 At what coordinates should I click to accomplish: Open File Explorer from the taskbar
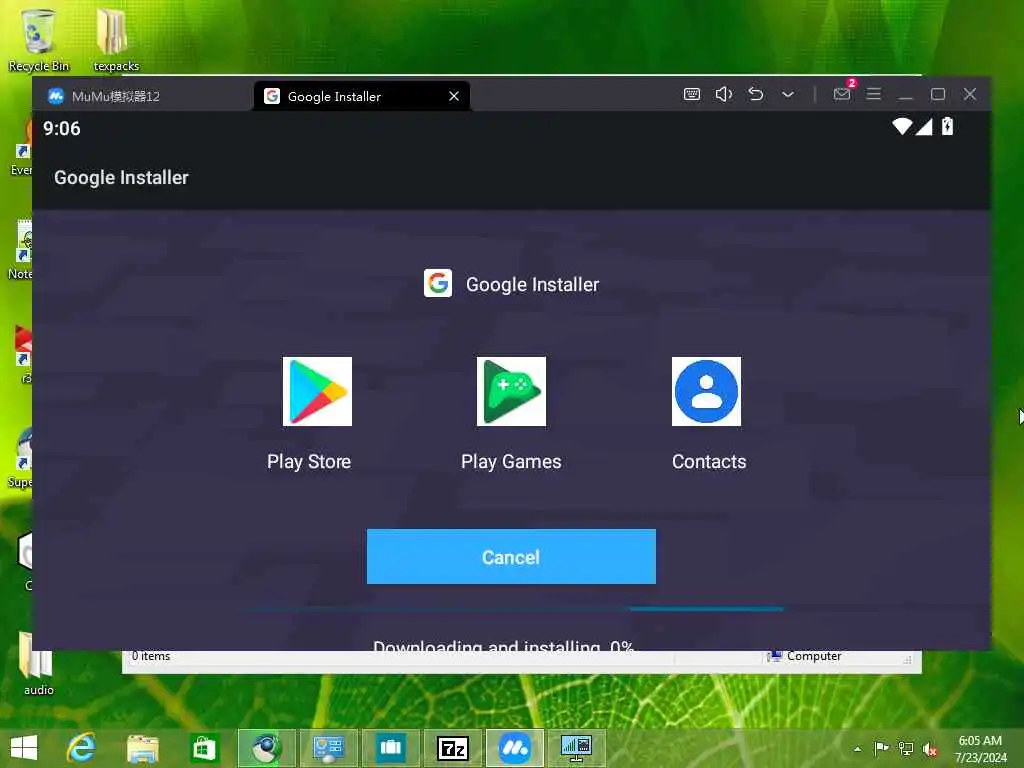coord(143,748)
